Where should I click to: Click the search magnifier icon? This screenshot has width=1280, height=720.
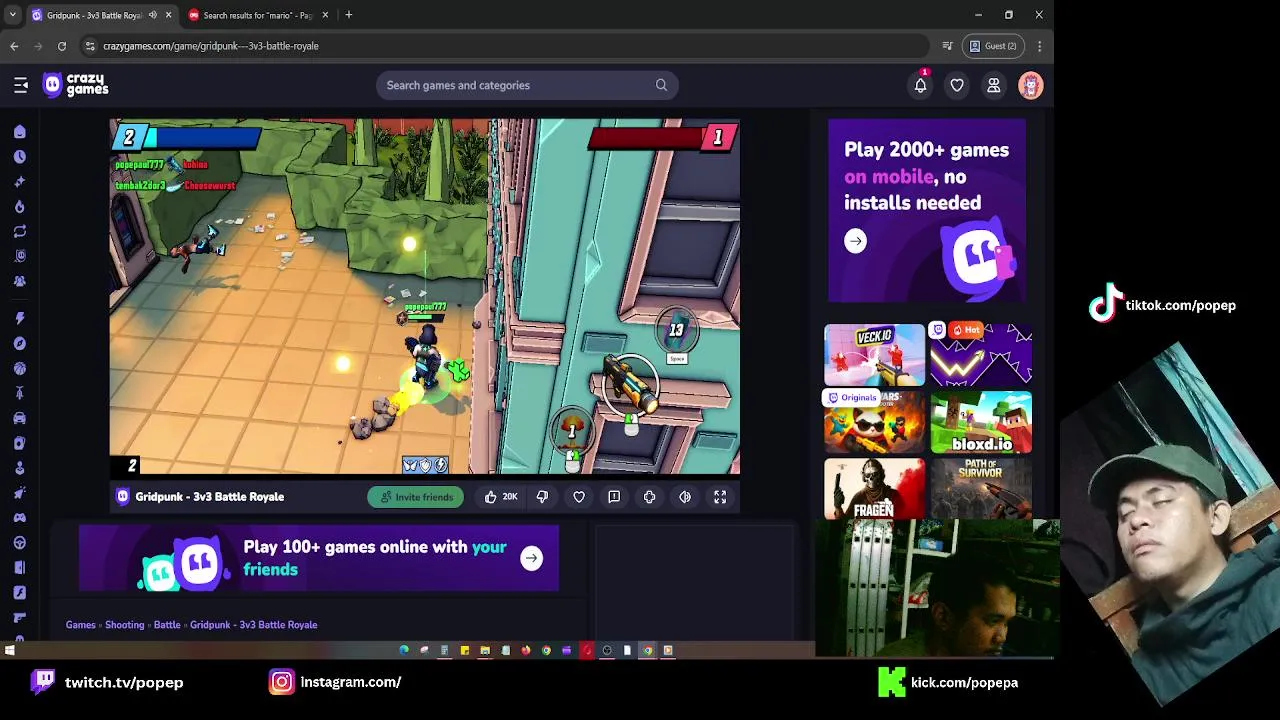click(661, 85)
